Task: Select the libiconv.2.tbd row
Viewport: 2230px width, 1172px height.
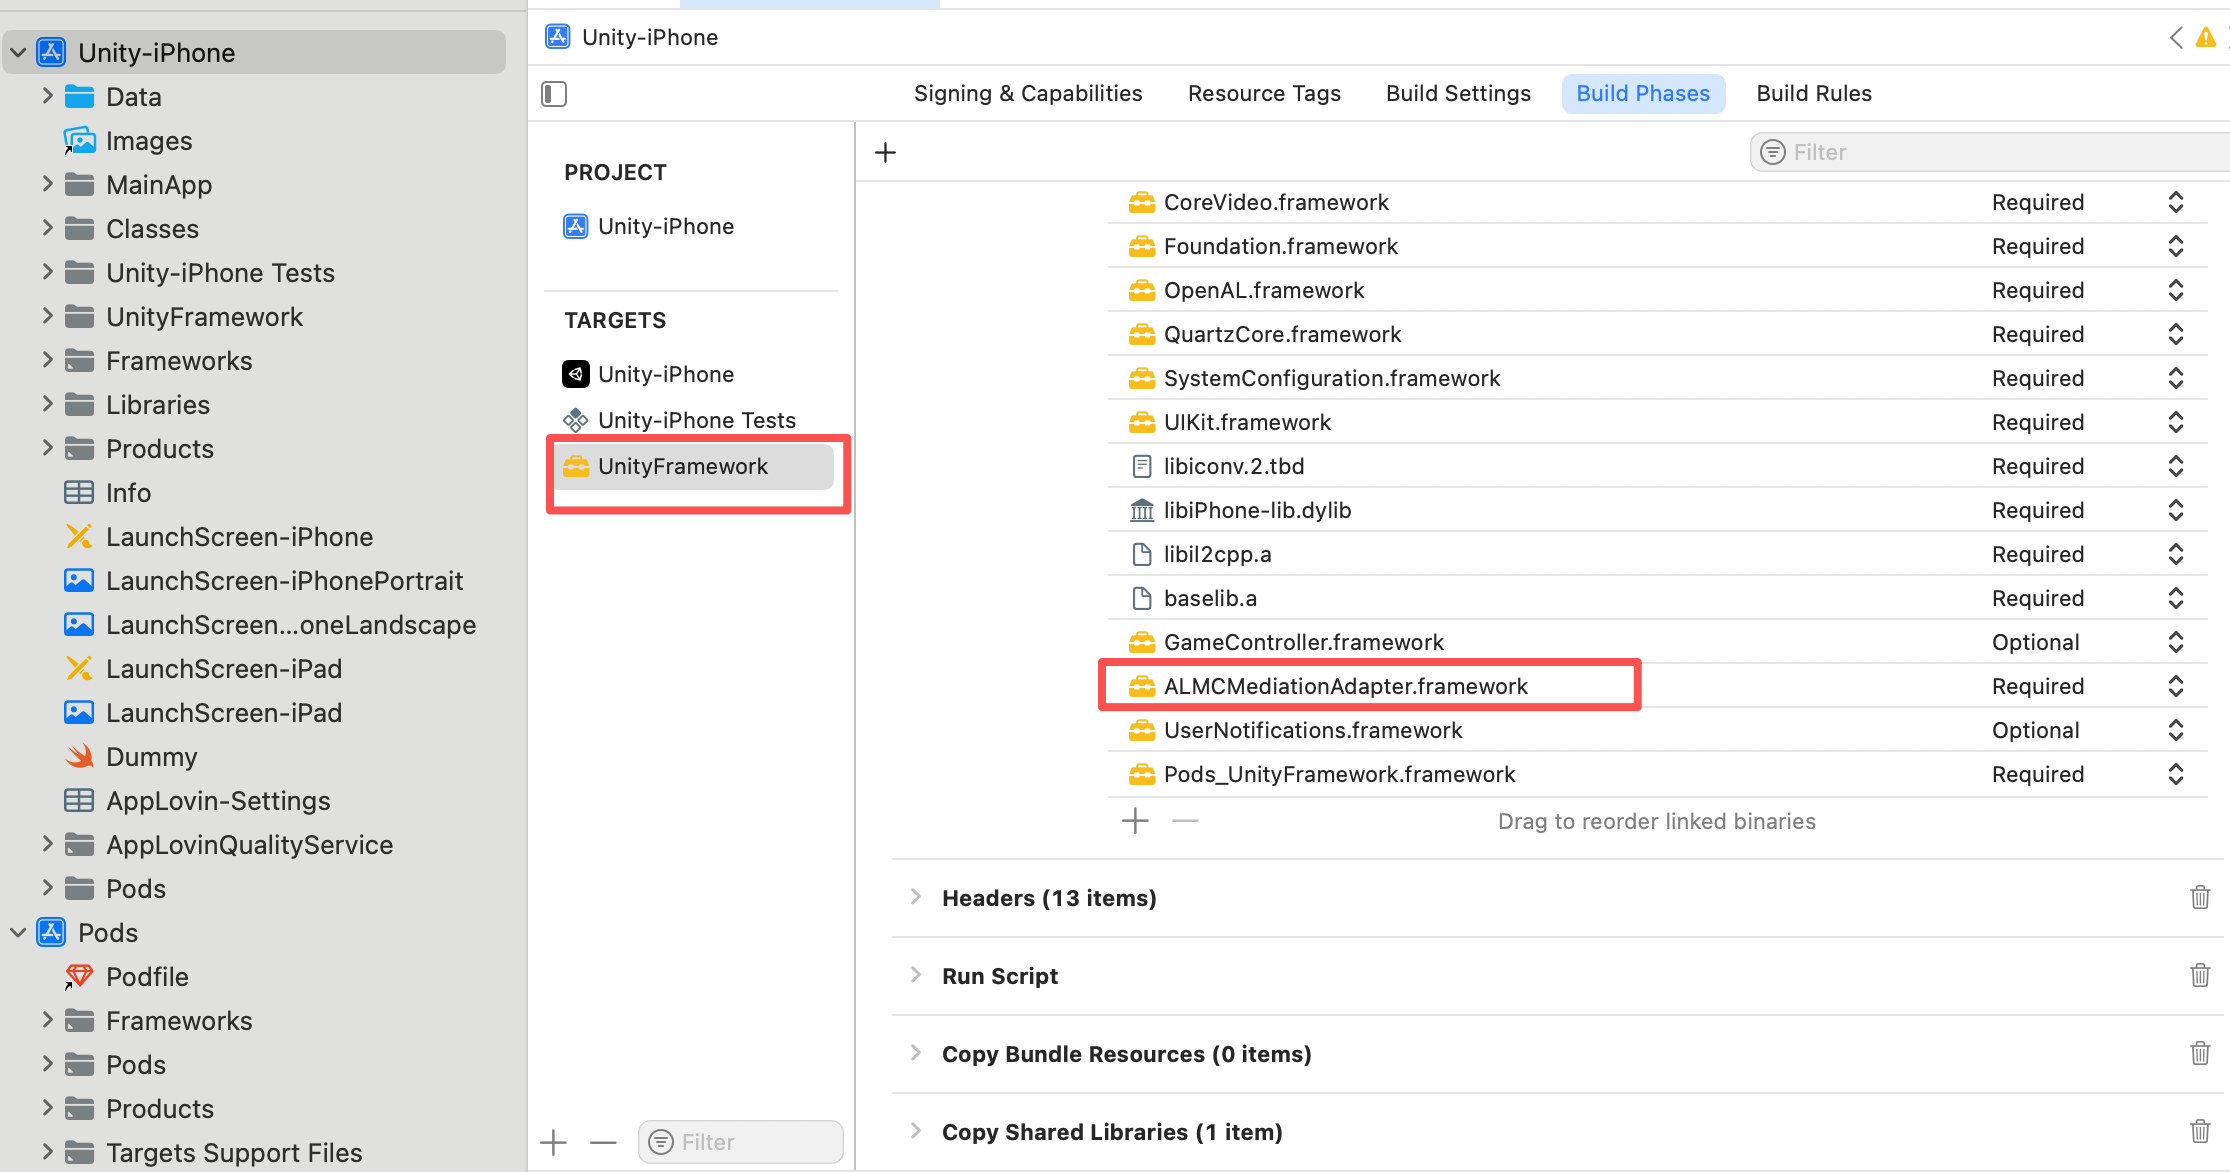Action: coord(1657,466)
